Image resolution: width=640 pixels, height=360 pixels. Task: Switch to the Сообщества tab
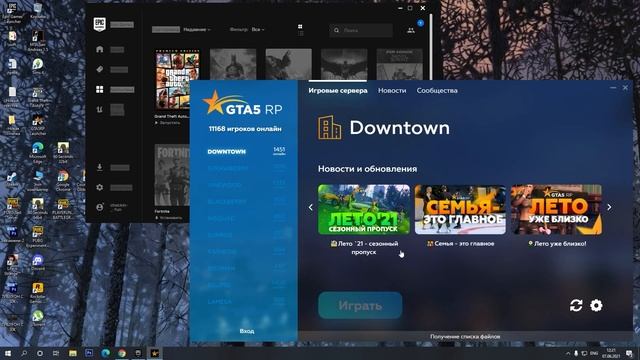tap(437, 91)
